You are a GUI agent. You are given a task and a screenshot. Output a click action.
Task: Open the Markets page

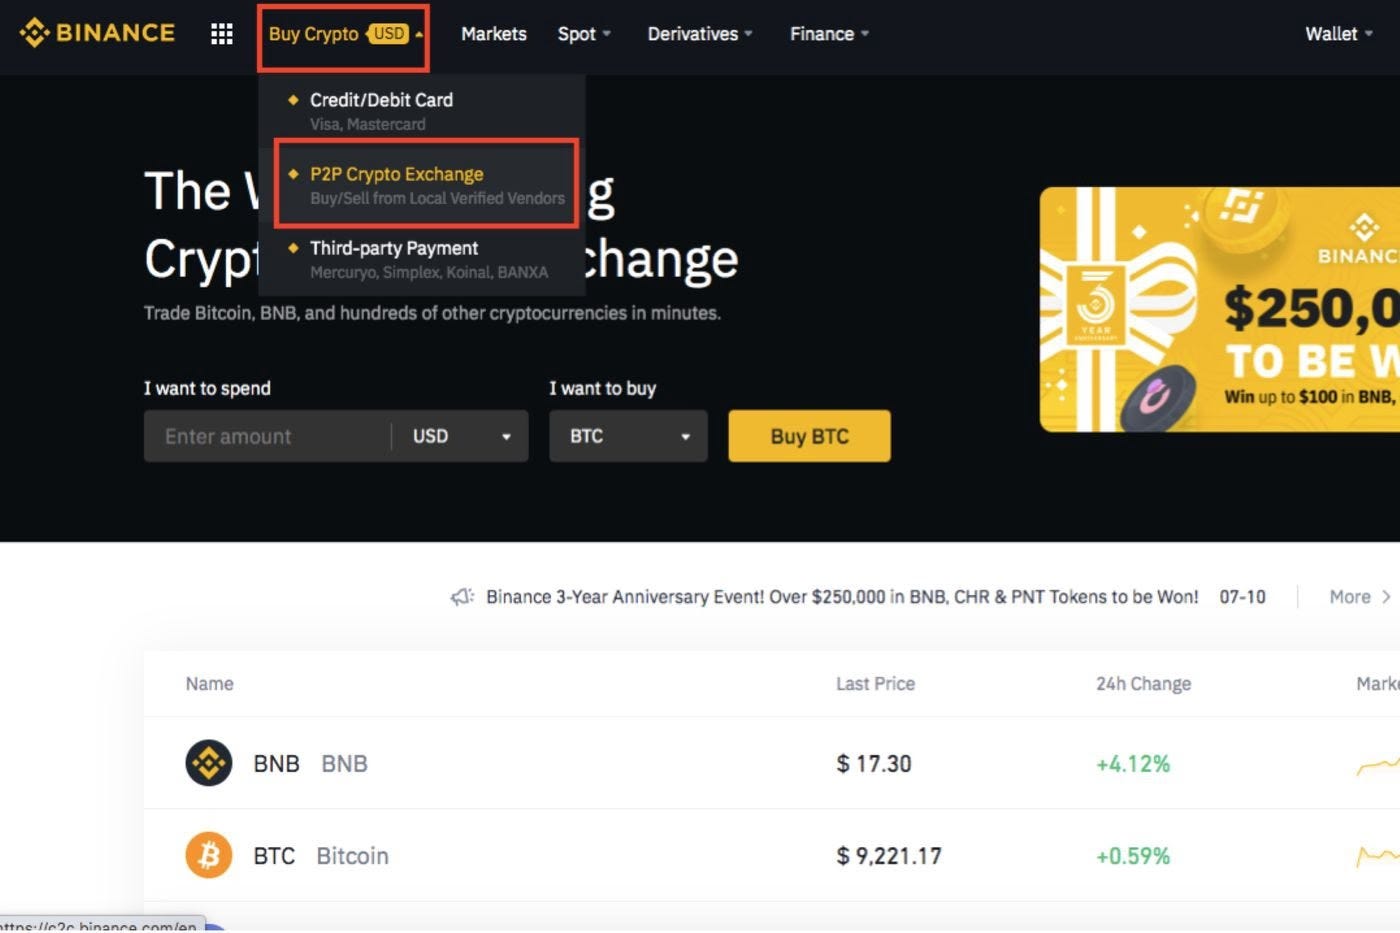(494, 34)
